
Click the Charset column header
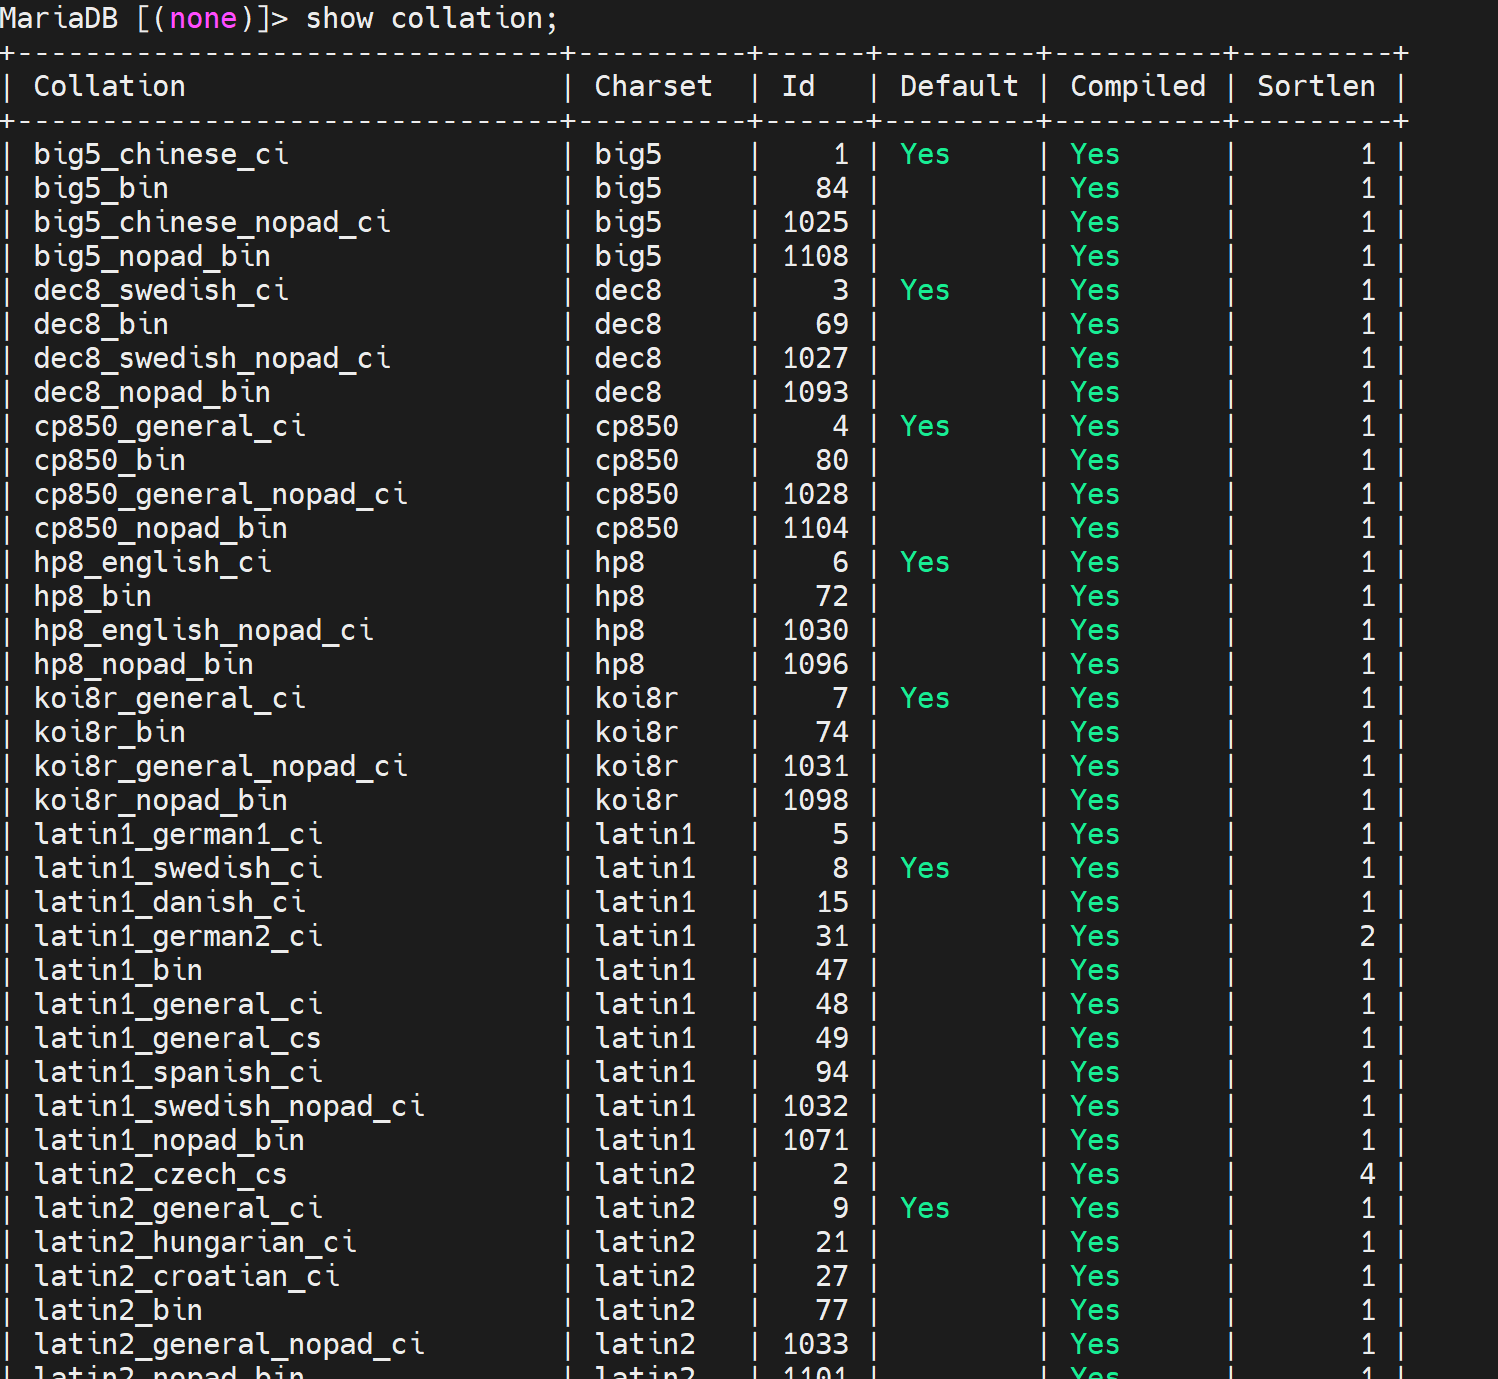pyautogui.click(x=653, y=87)
